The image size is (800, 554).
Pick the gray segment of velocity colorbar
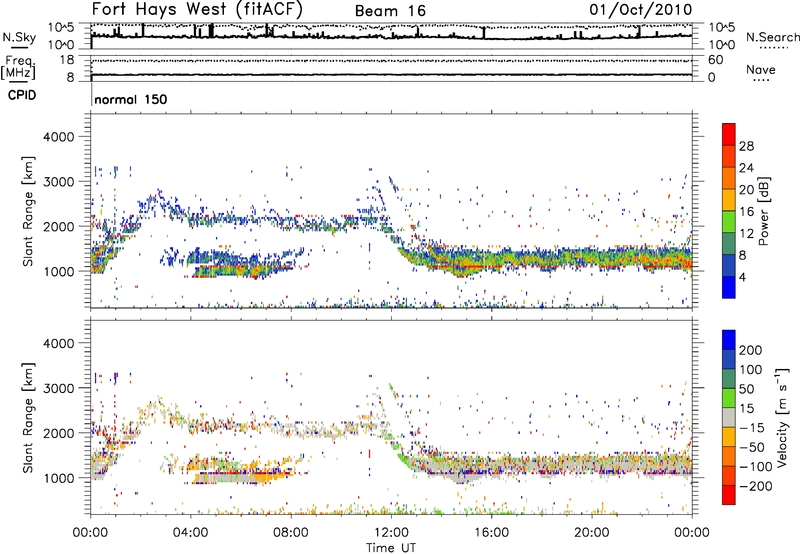(729, 418)
